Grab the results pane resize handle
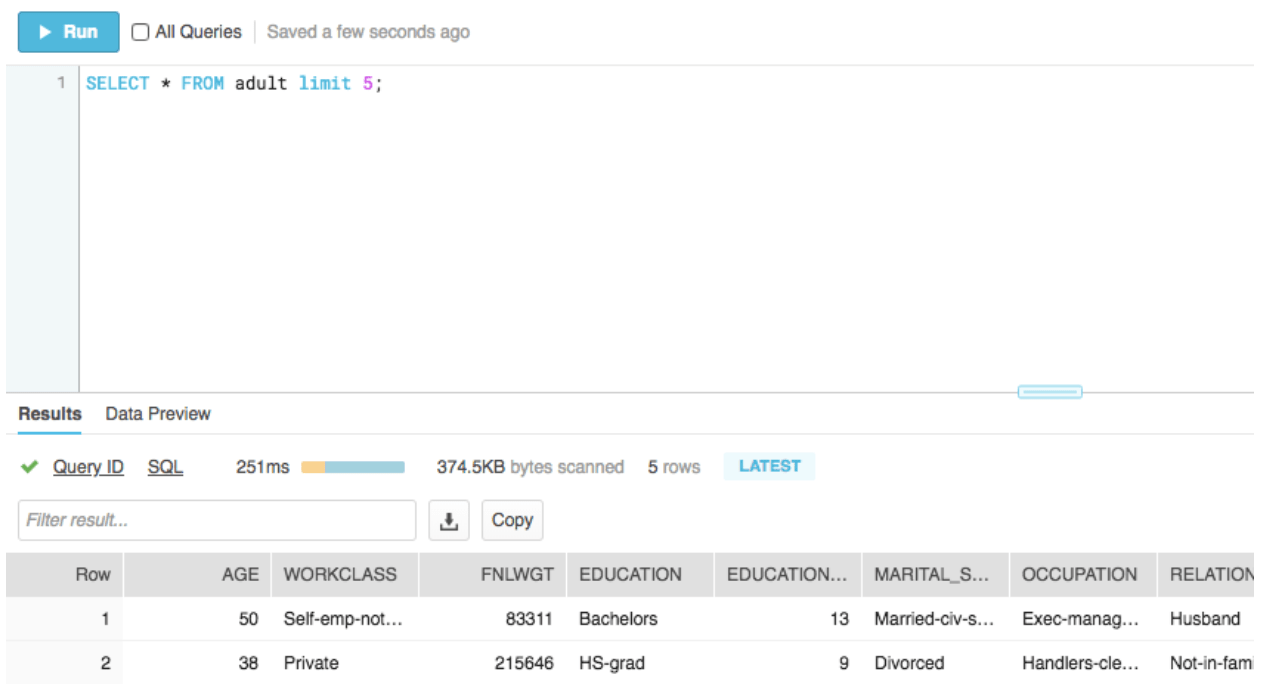The image size is (1264, 694). 1049,392
